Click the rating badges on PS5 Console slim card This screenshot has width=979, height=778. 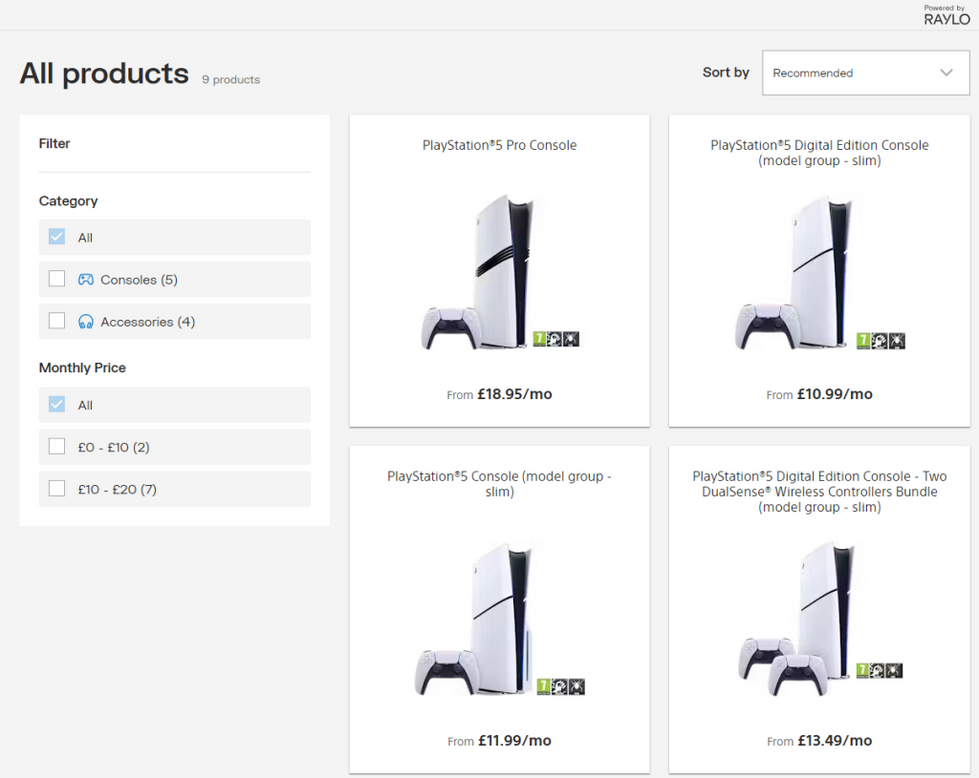[x=561, y=686]
